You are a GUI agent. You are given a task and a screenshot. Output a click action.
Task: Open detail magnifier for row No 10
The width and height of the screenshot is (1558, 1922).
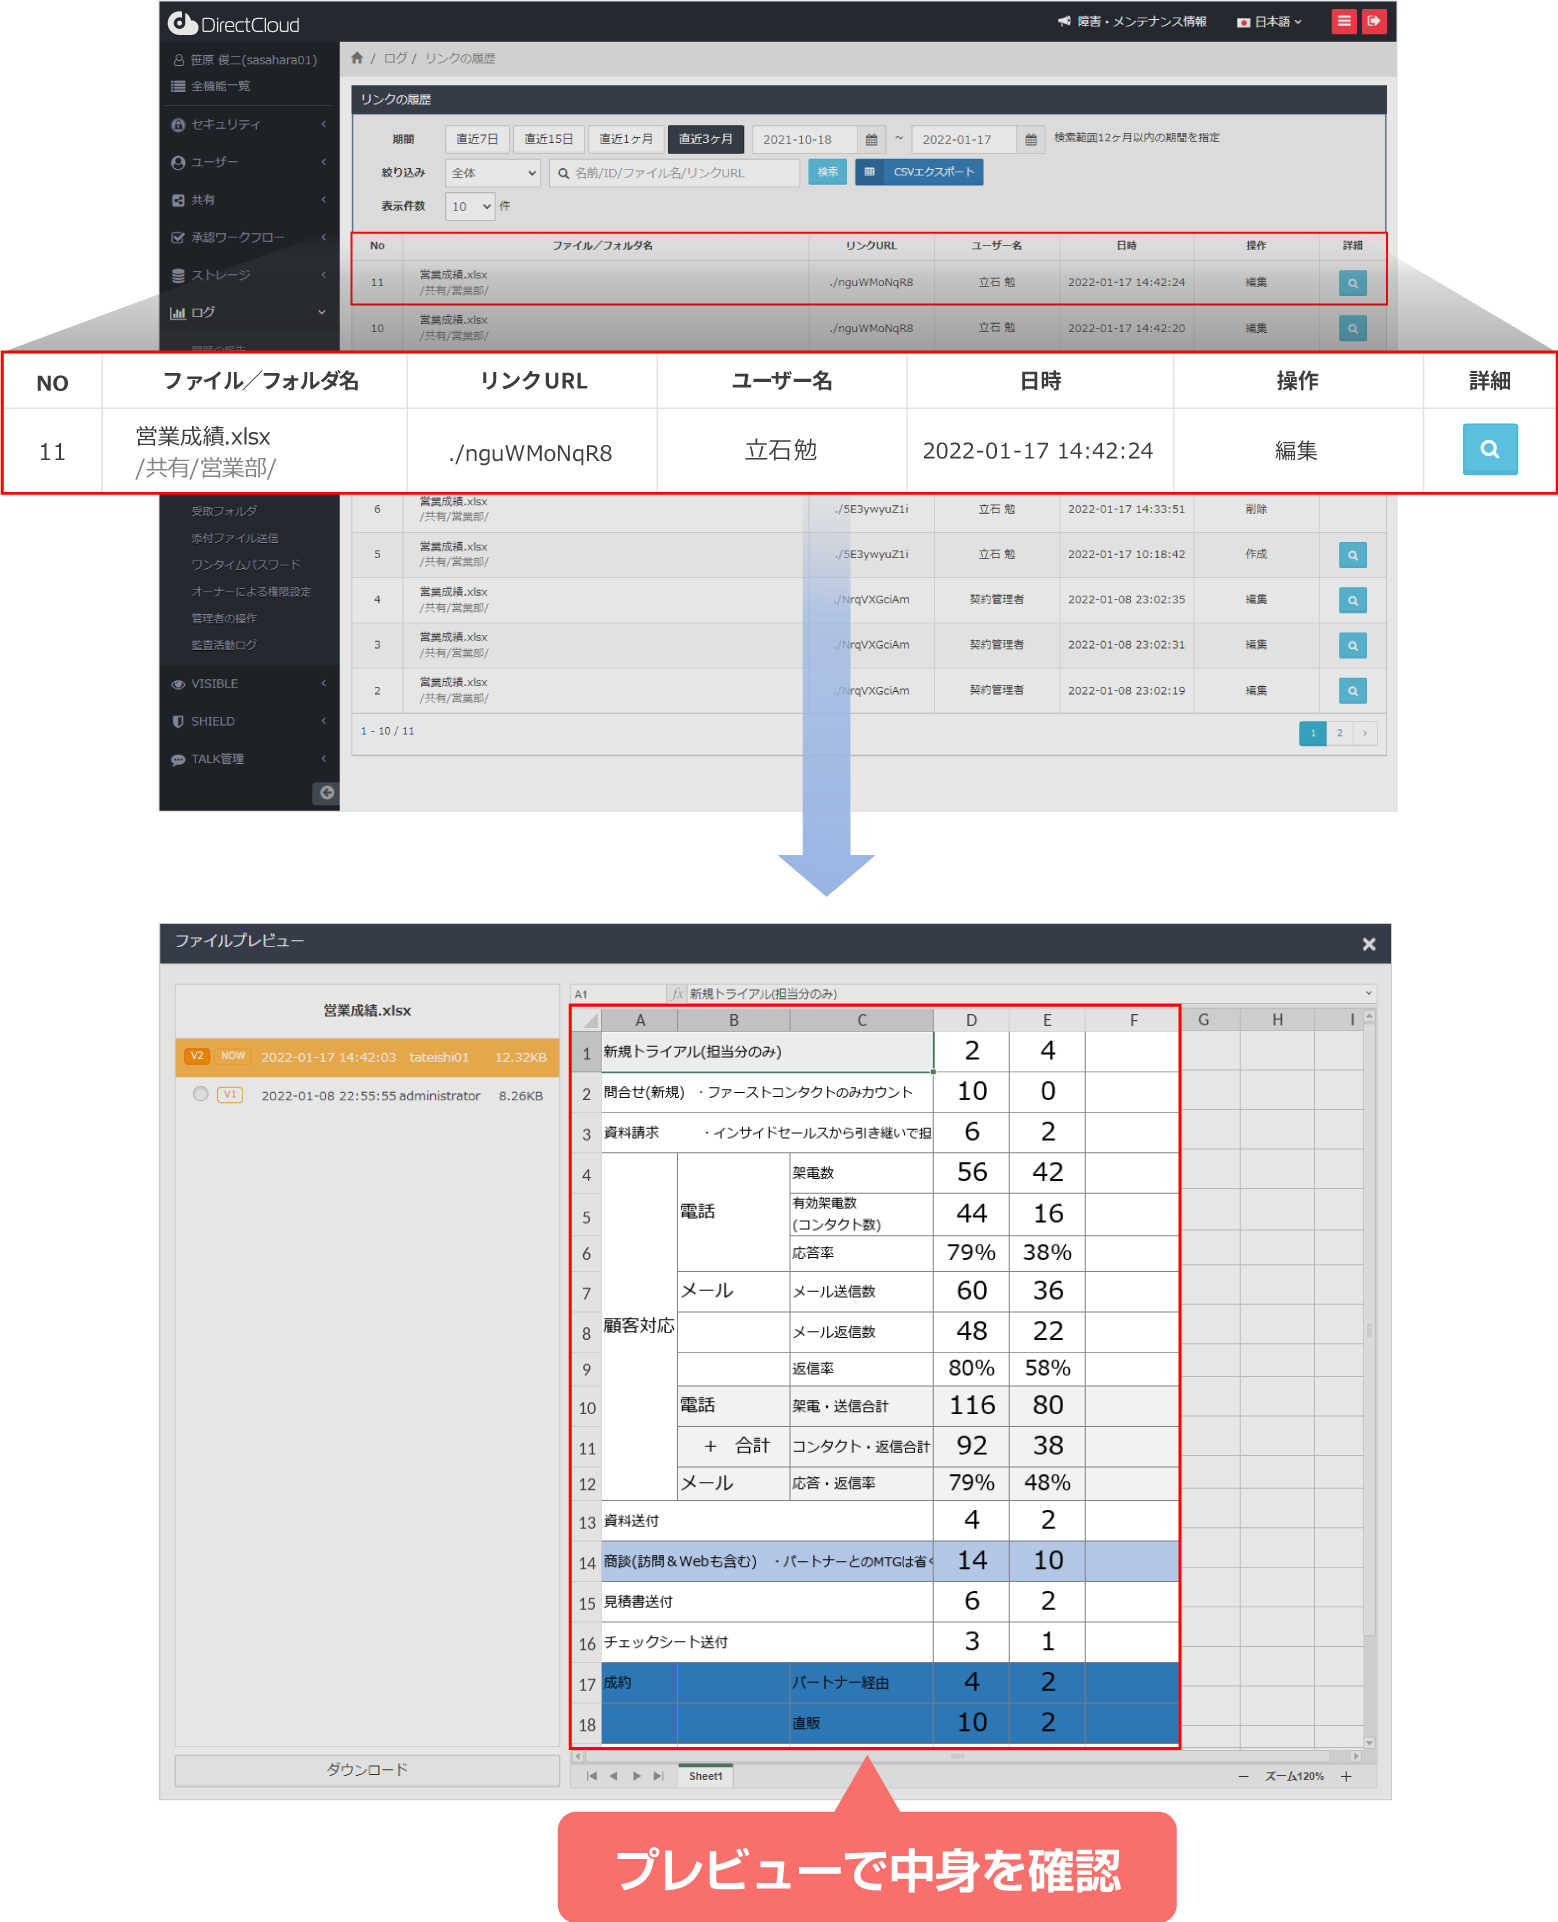click(x=1353, y=328)
